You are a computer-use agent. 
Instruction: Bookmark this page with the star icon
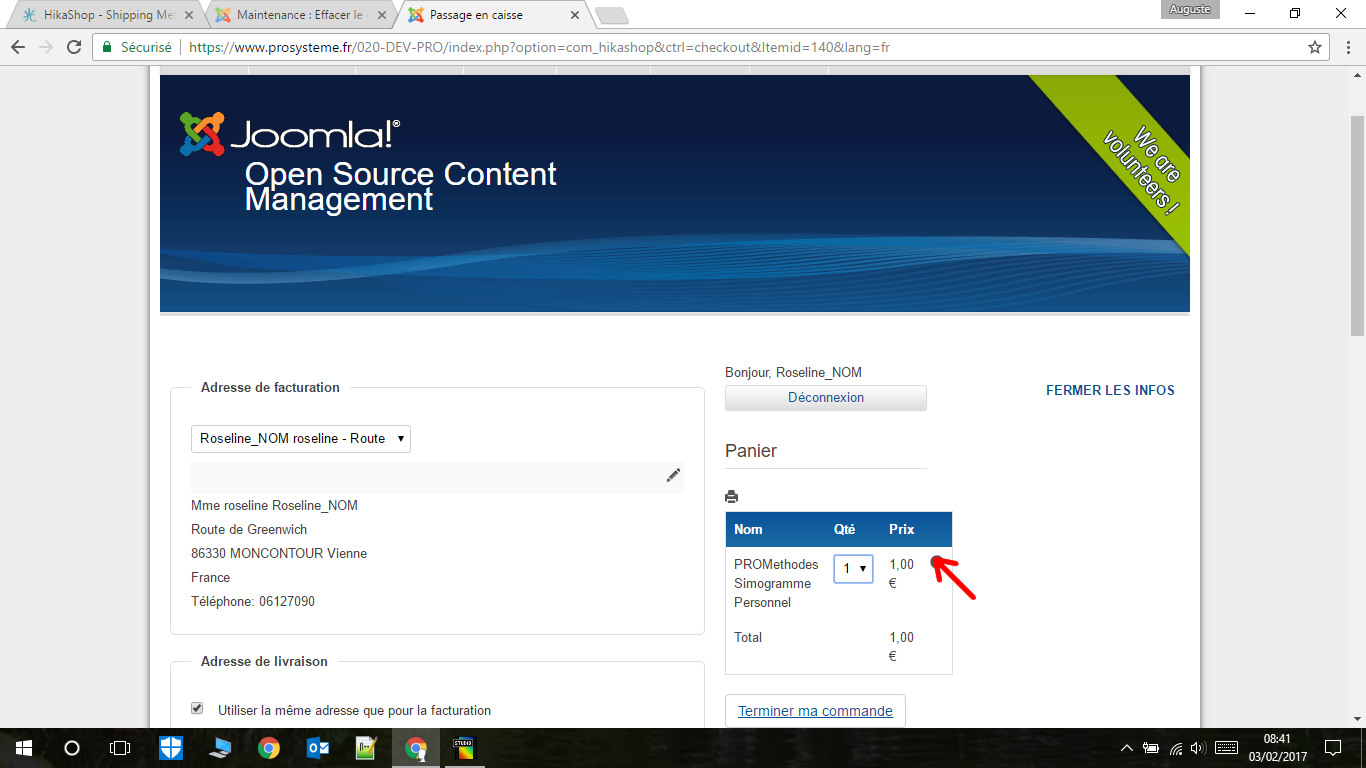(x=1315, y=47)
